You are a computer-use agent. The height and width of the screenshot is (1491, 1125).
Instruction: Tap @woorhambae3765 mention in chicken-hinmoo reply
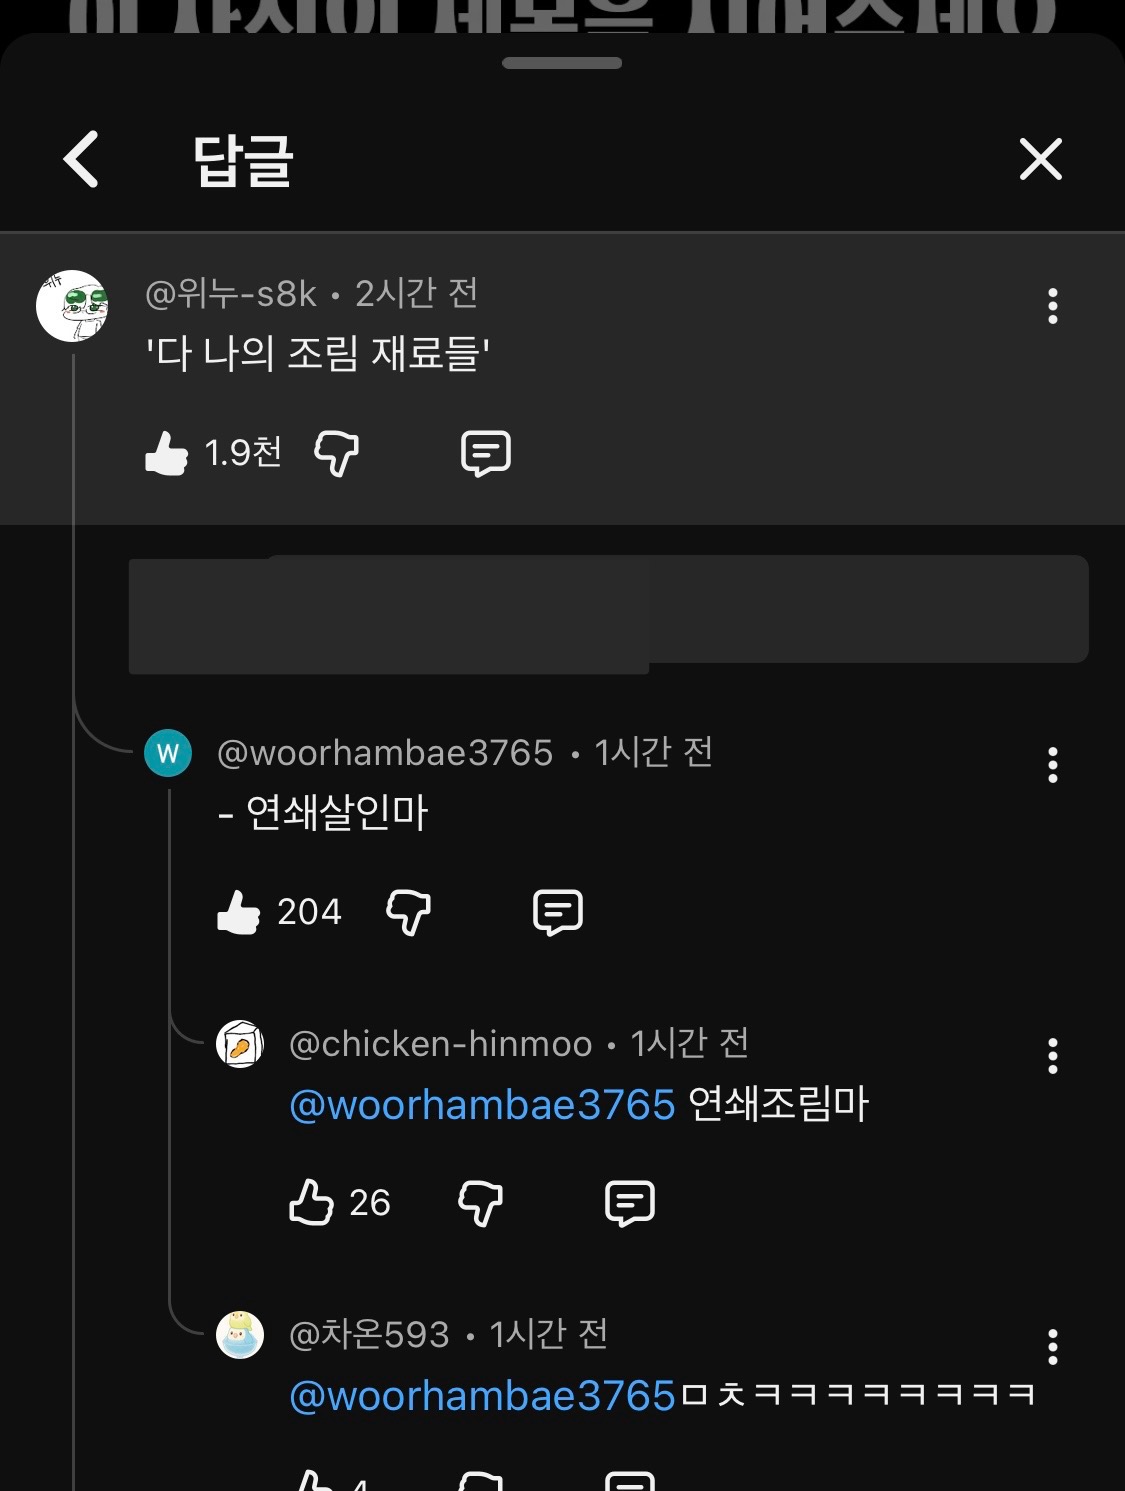(482, 1105)
